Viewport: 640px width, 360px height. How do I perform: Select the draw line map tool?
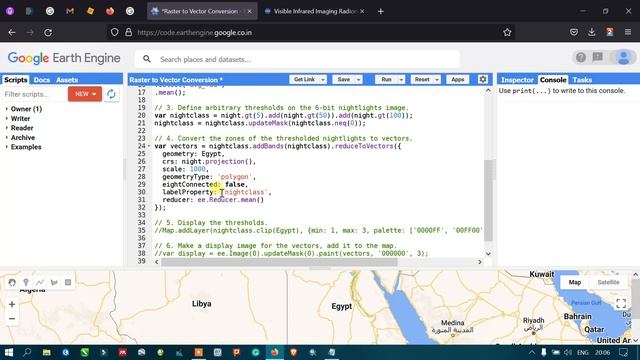[x=40, y=282]
